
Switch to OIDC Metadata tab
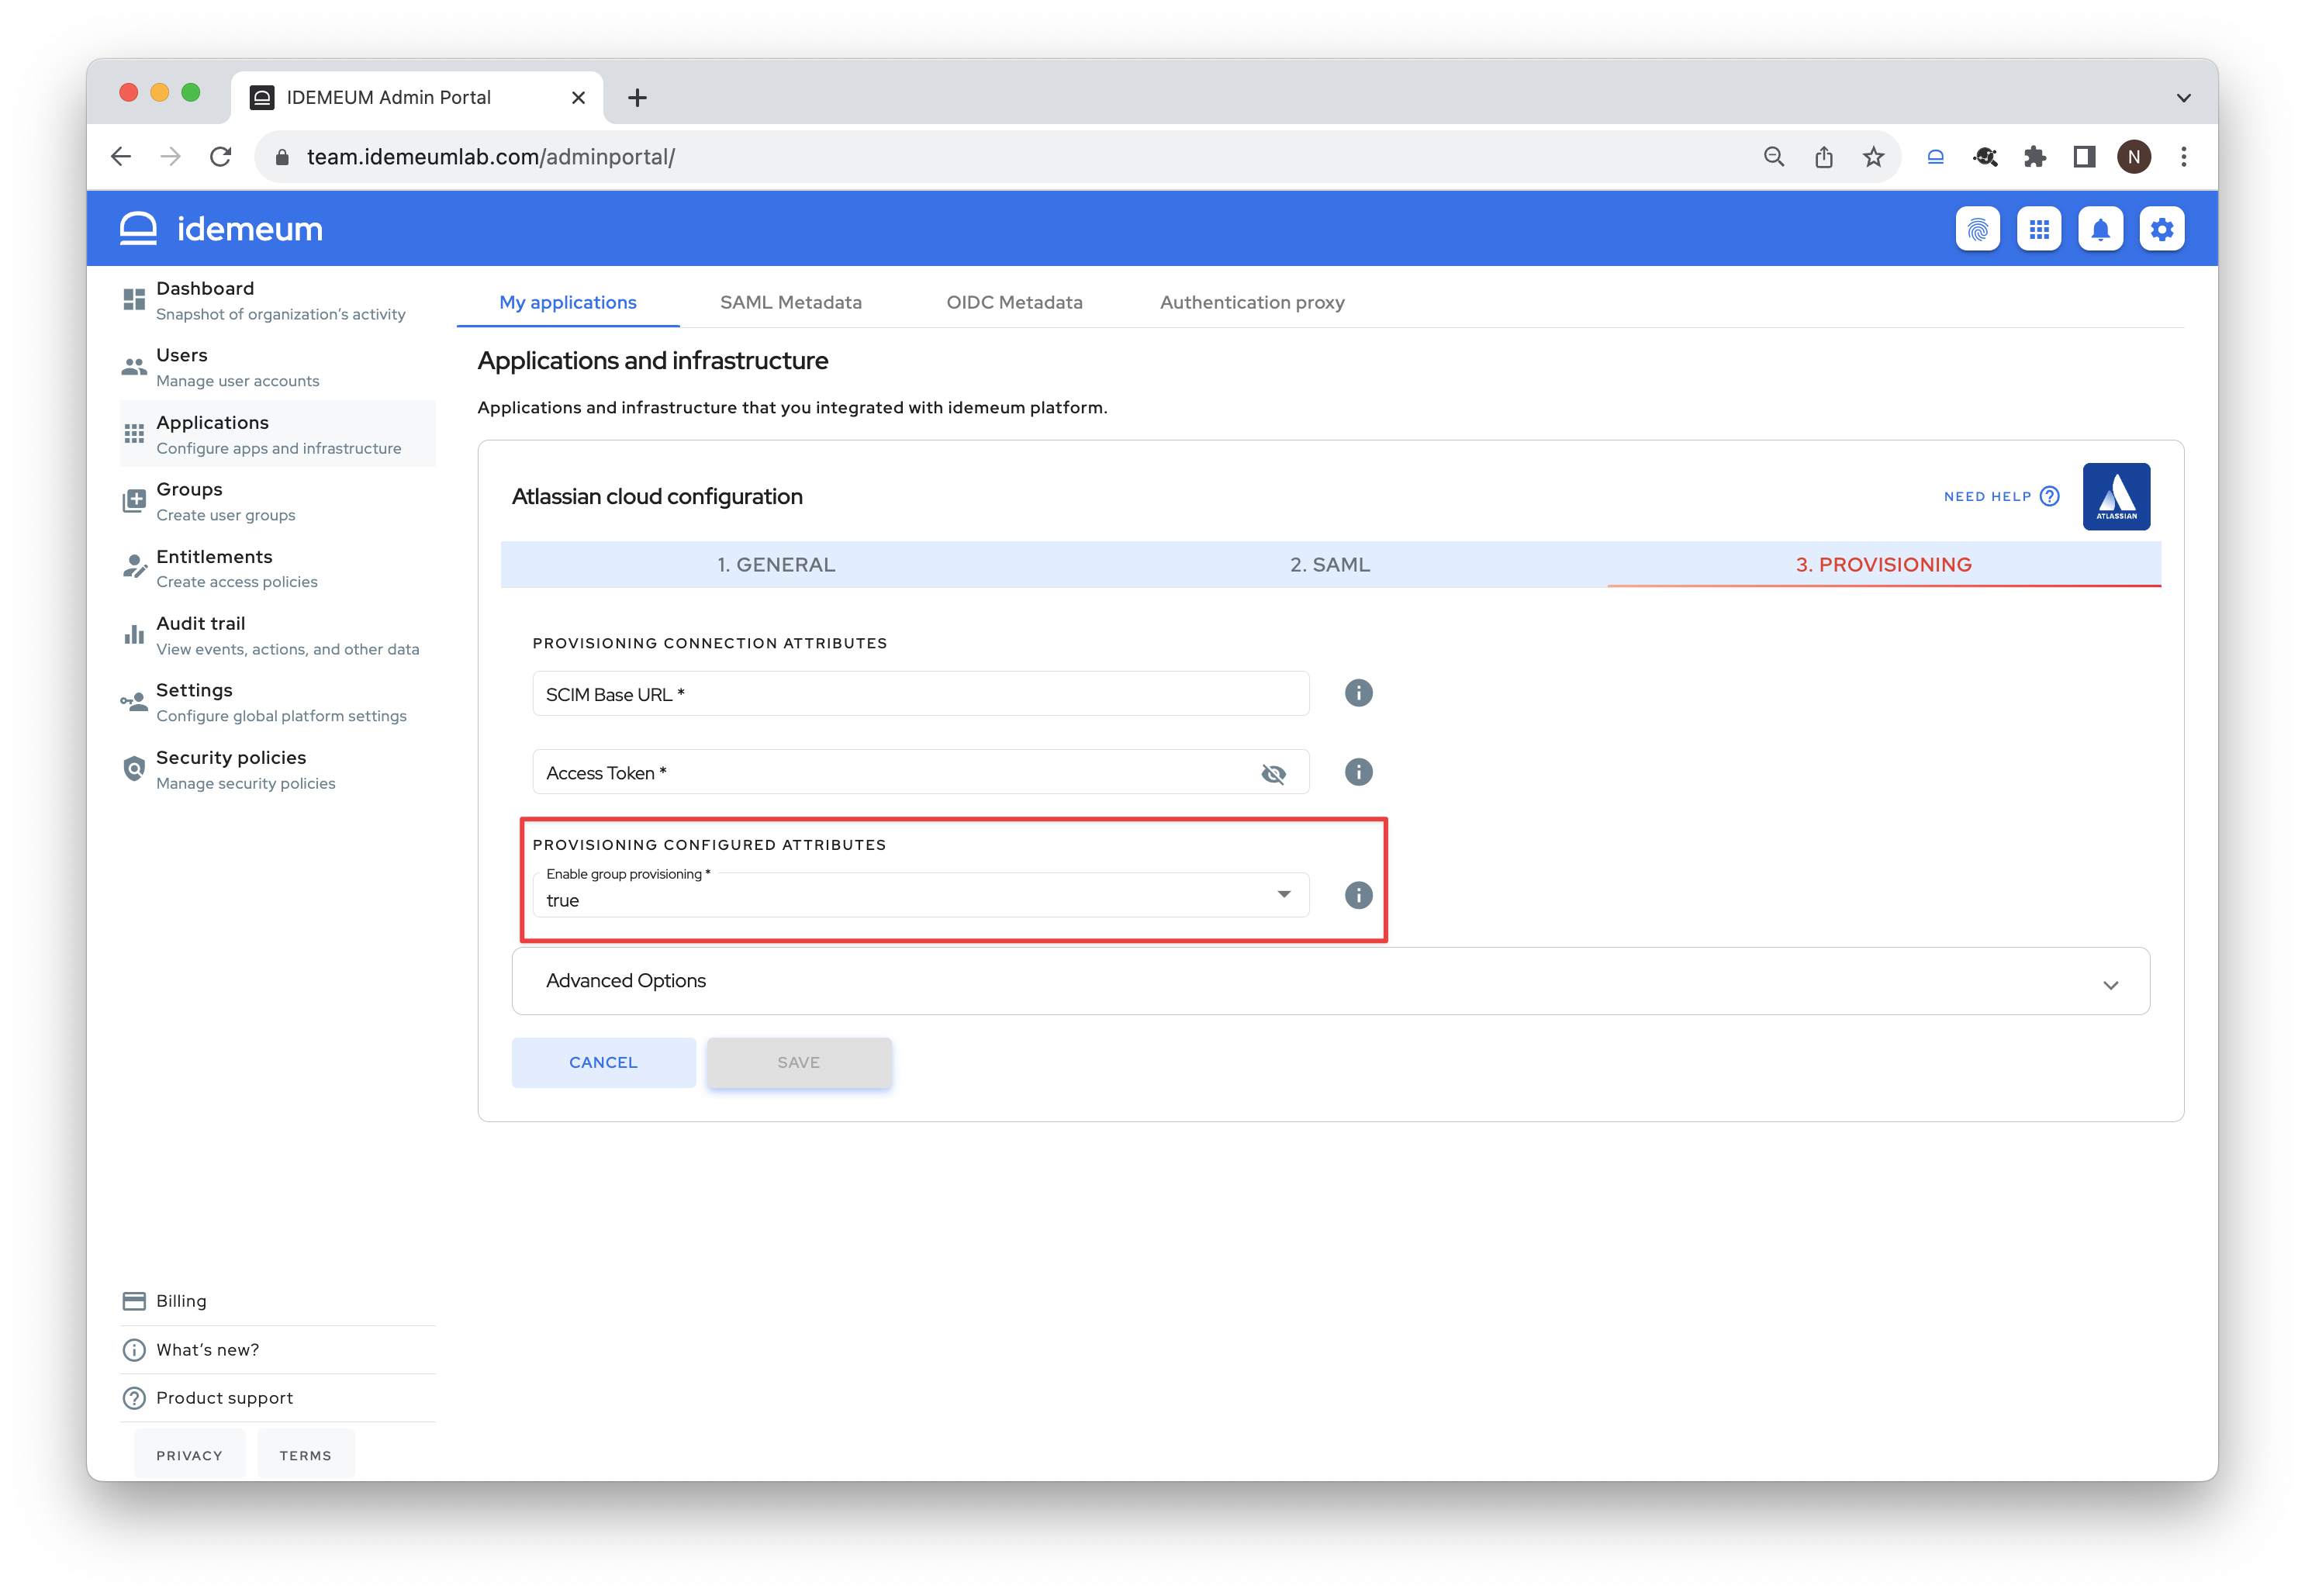1014,302
